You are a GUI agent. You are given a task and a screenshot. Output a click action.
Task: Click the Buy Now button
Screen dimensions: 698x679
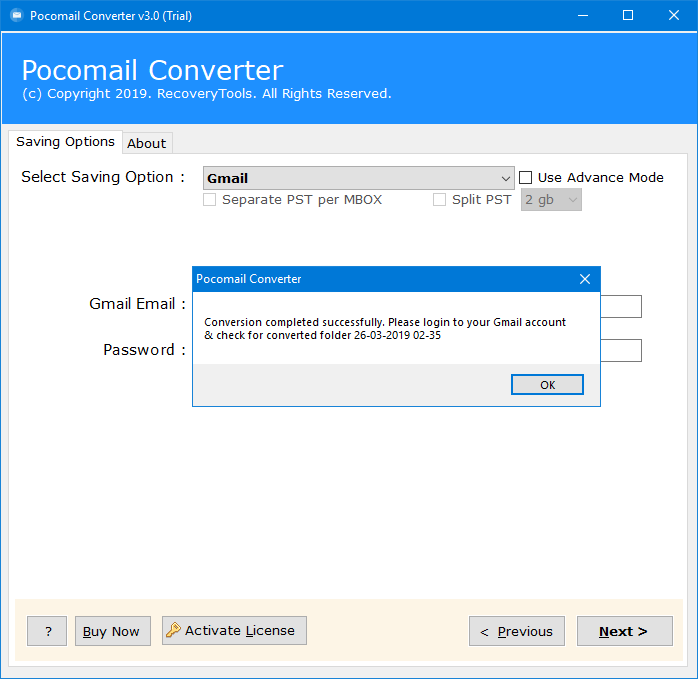click(113, 631)
